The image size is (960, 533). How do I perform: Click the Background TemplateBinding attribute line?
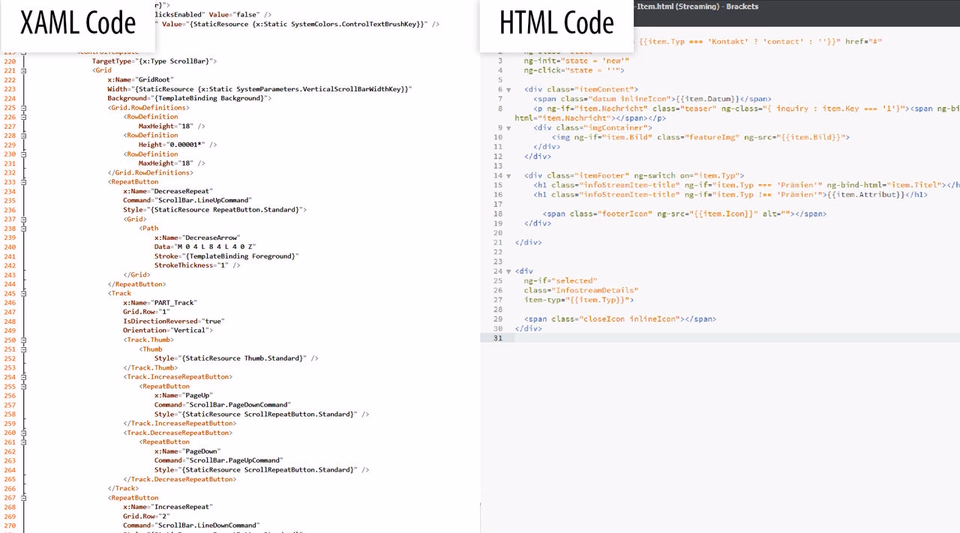click(189, 98)
